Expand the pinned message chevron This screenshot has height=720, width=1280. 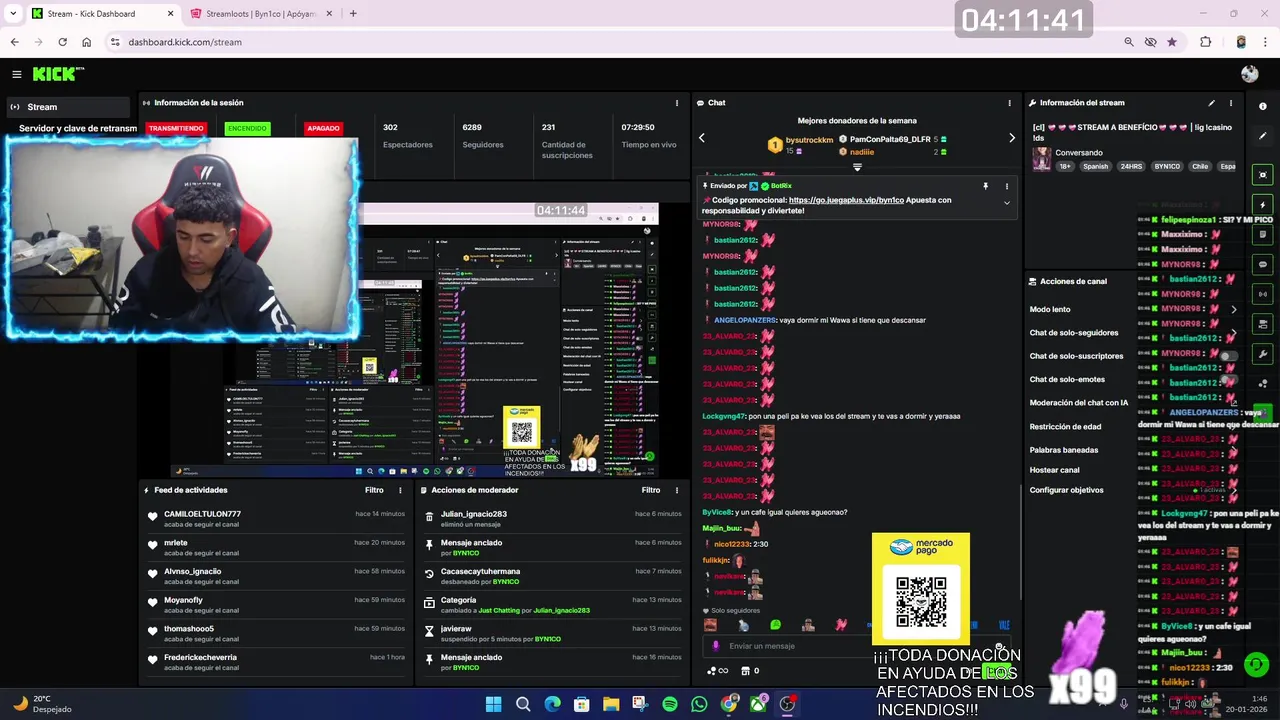pos(1007,203)
